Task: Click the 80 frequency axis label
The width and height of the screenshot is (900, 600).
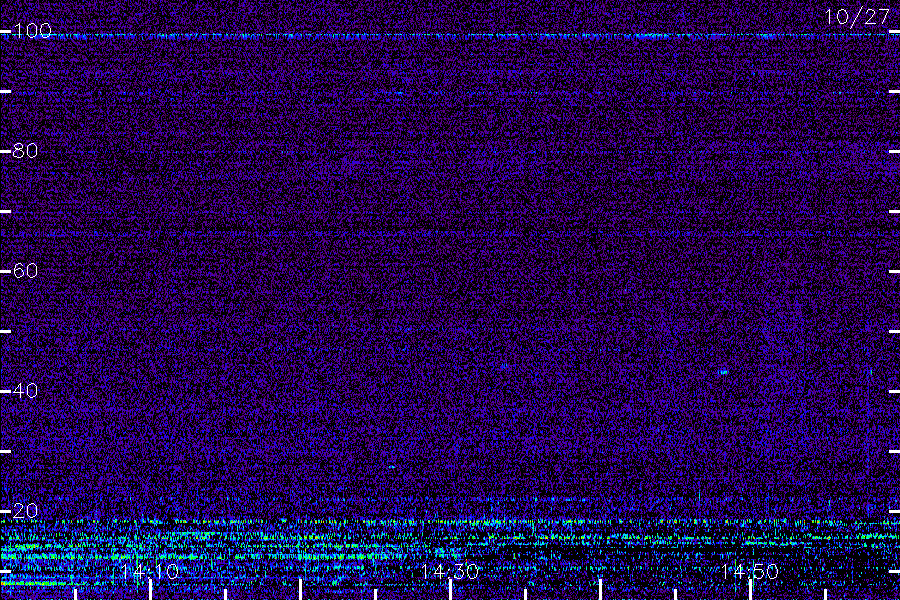Action: 25,150
